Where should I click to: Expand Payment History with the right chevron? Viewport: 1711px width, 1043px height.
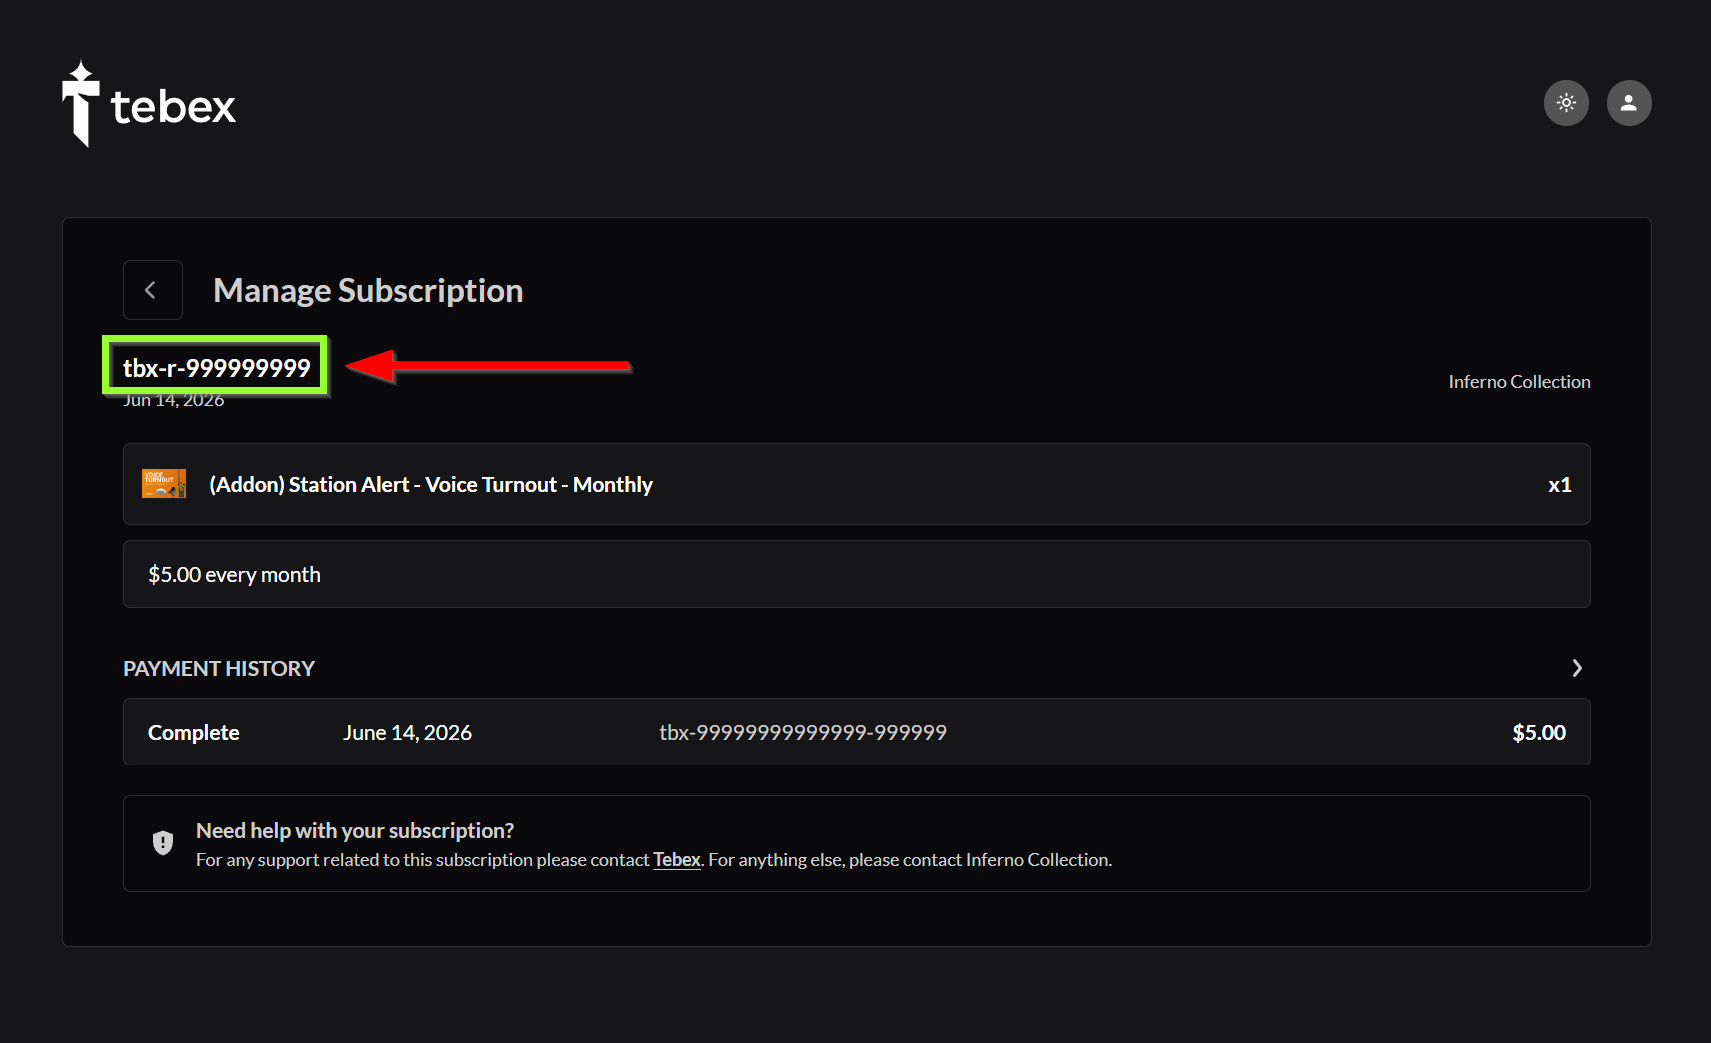click(1577, 668)
